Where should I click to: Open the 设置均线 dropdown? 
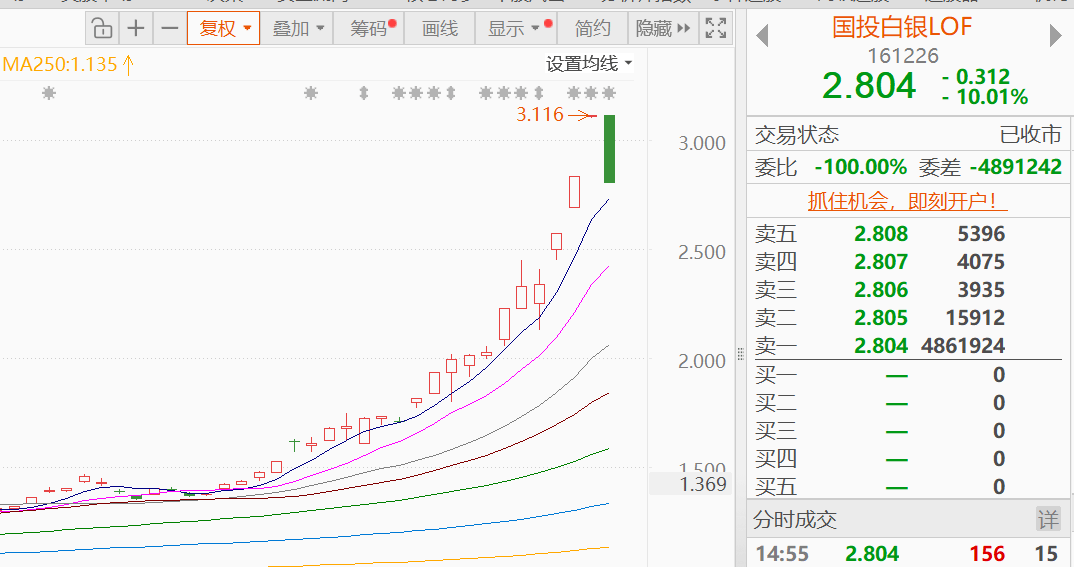click(x=589, y=64)
